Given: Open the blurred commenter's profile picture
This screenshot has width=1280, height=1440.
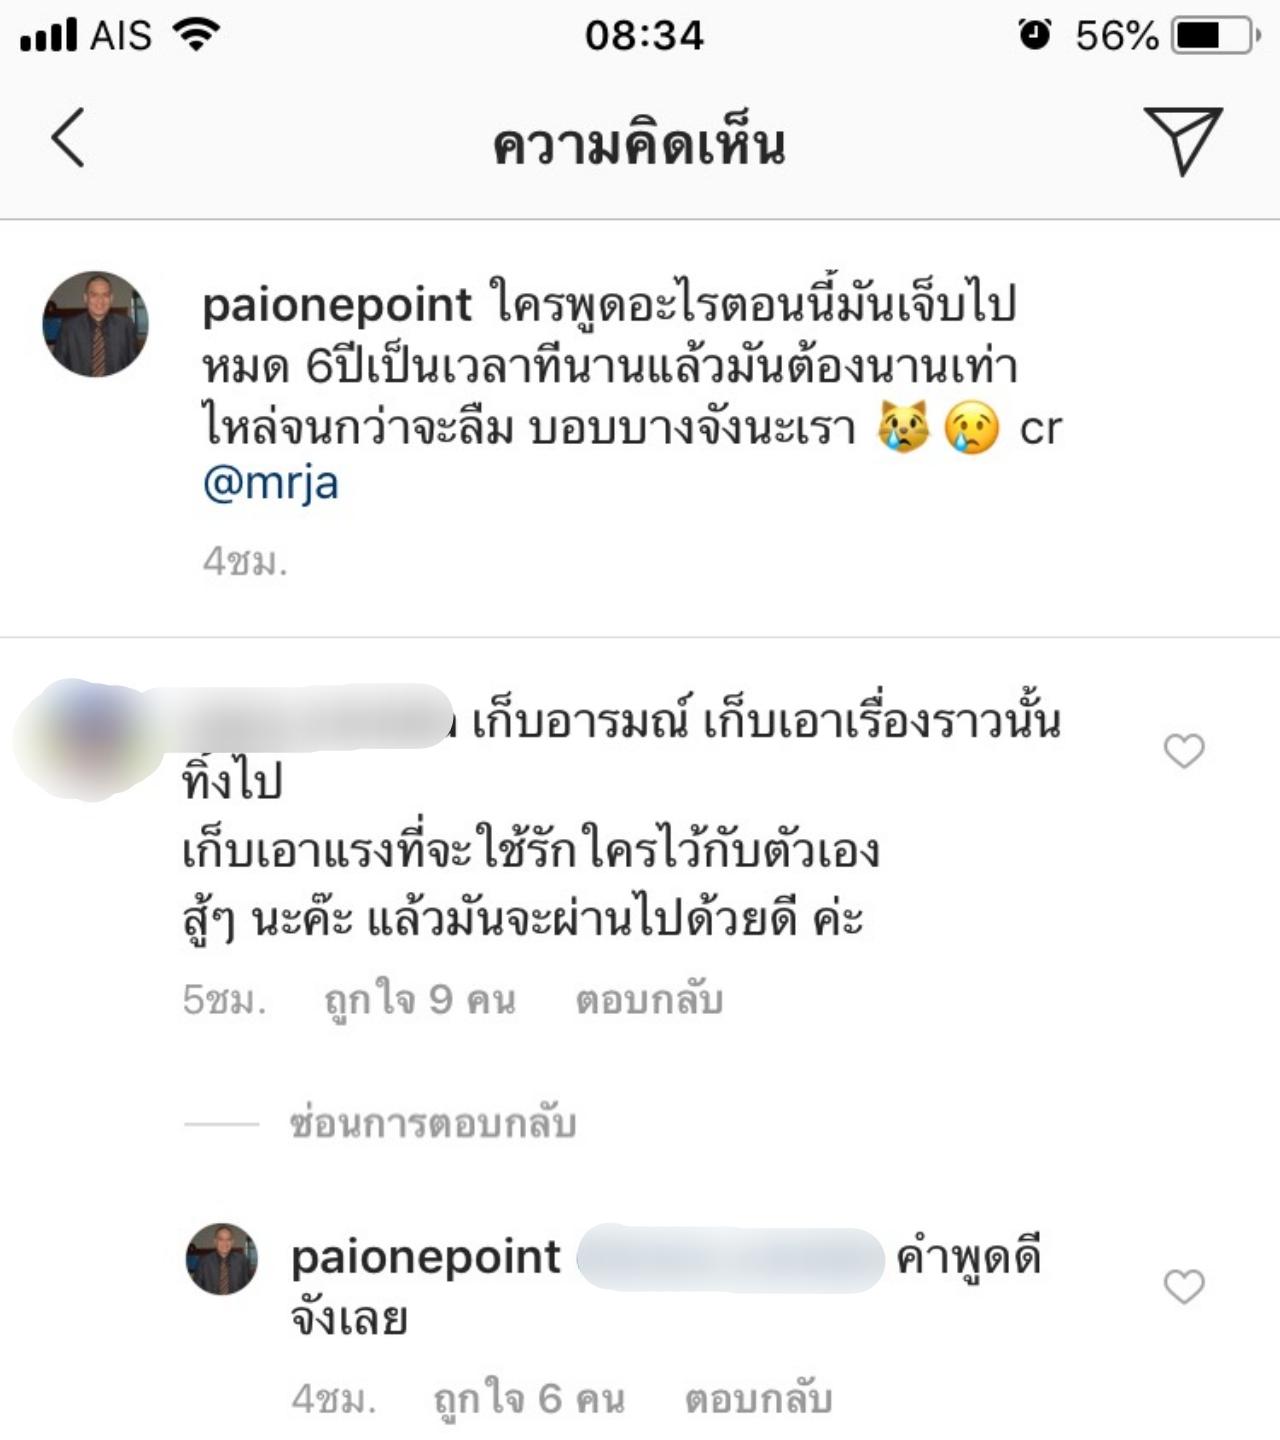Looking at the screenshot, I should [x=88, y=740].
